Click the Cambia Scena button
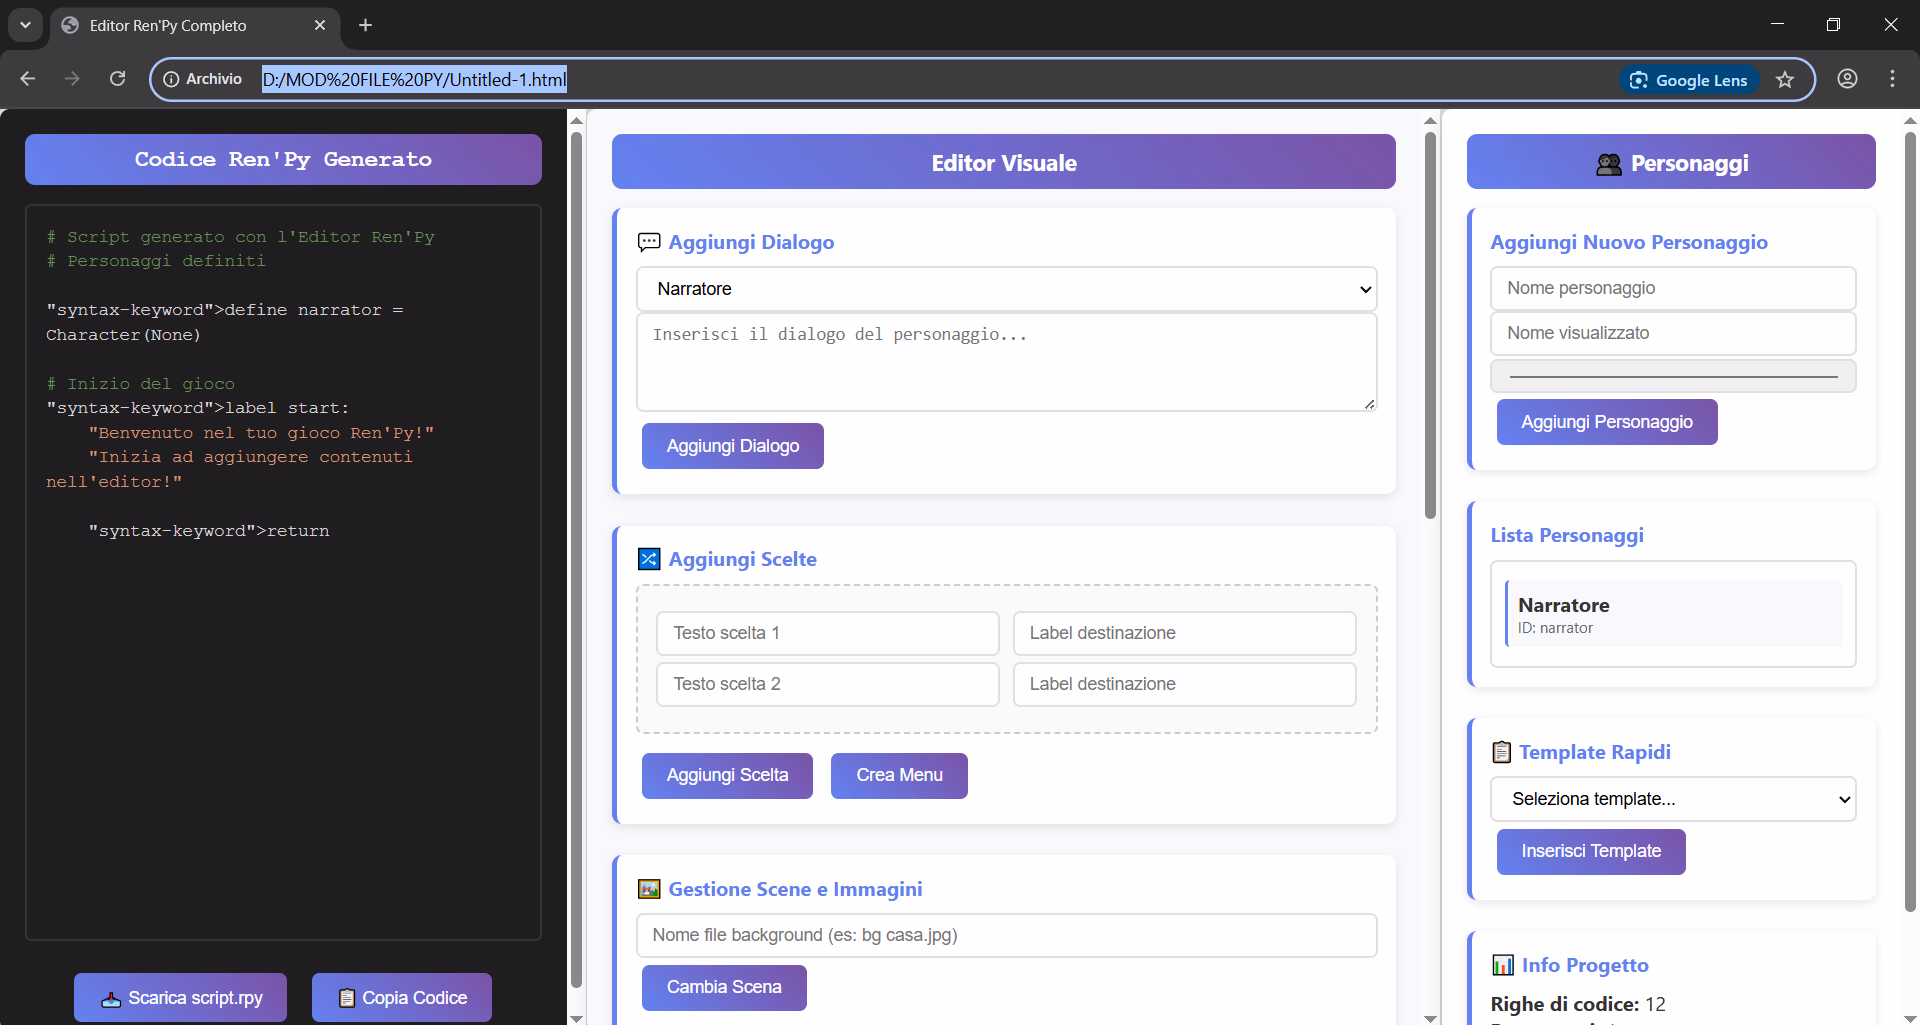 tap(724, 988)
